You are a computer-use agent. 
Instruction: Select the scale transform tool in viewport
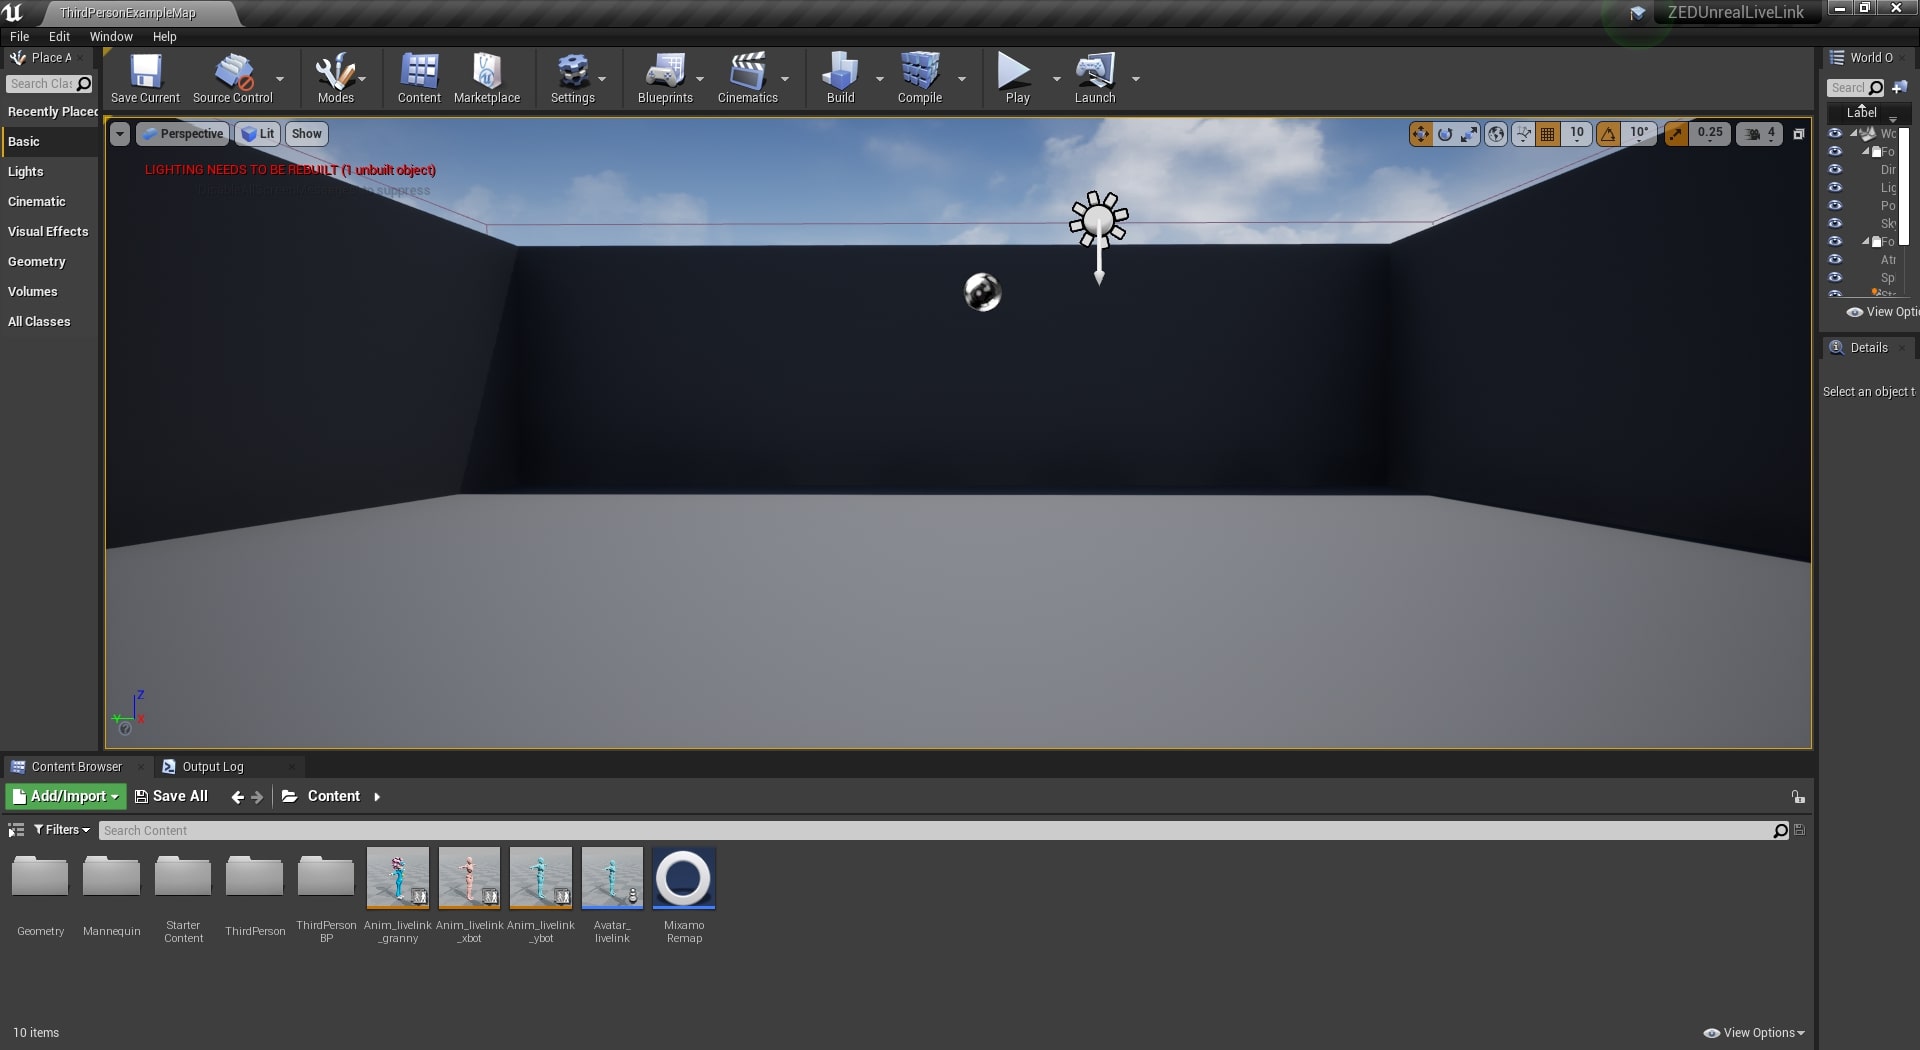point(1469,134)
